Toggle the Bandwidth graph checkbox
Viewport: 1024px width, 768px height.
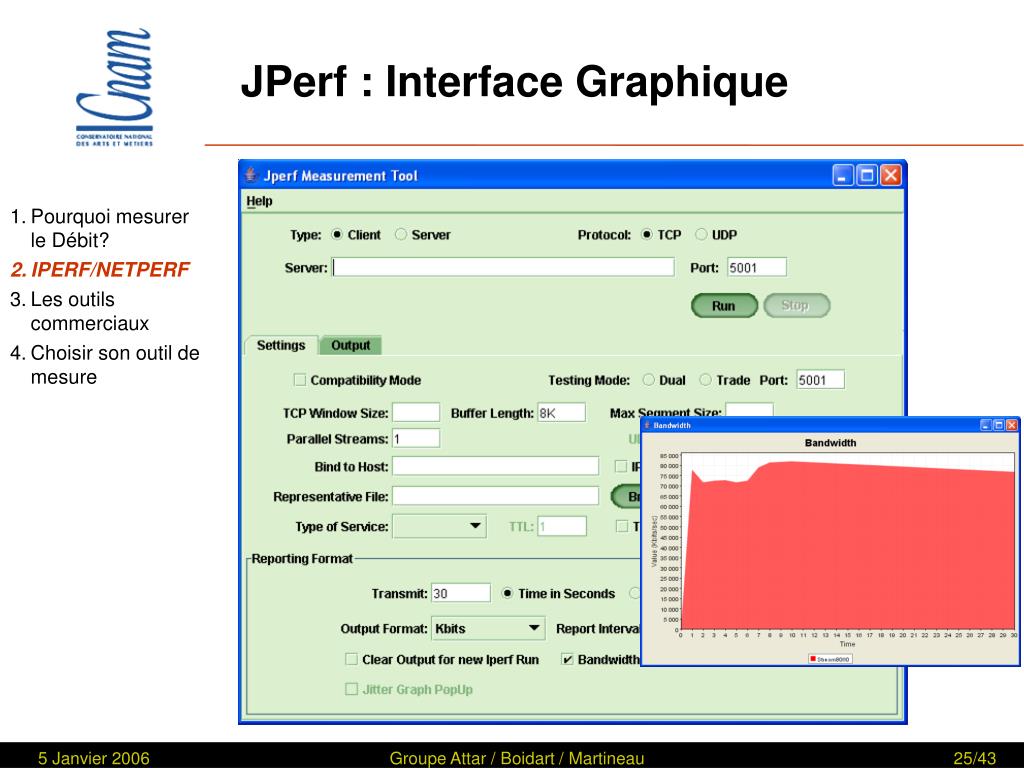567,659
